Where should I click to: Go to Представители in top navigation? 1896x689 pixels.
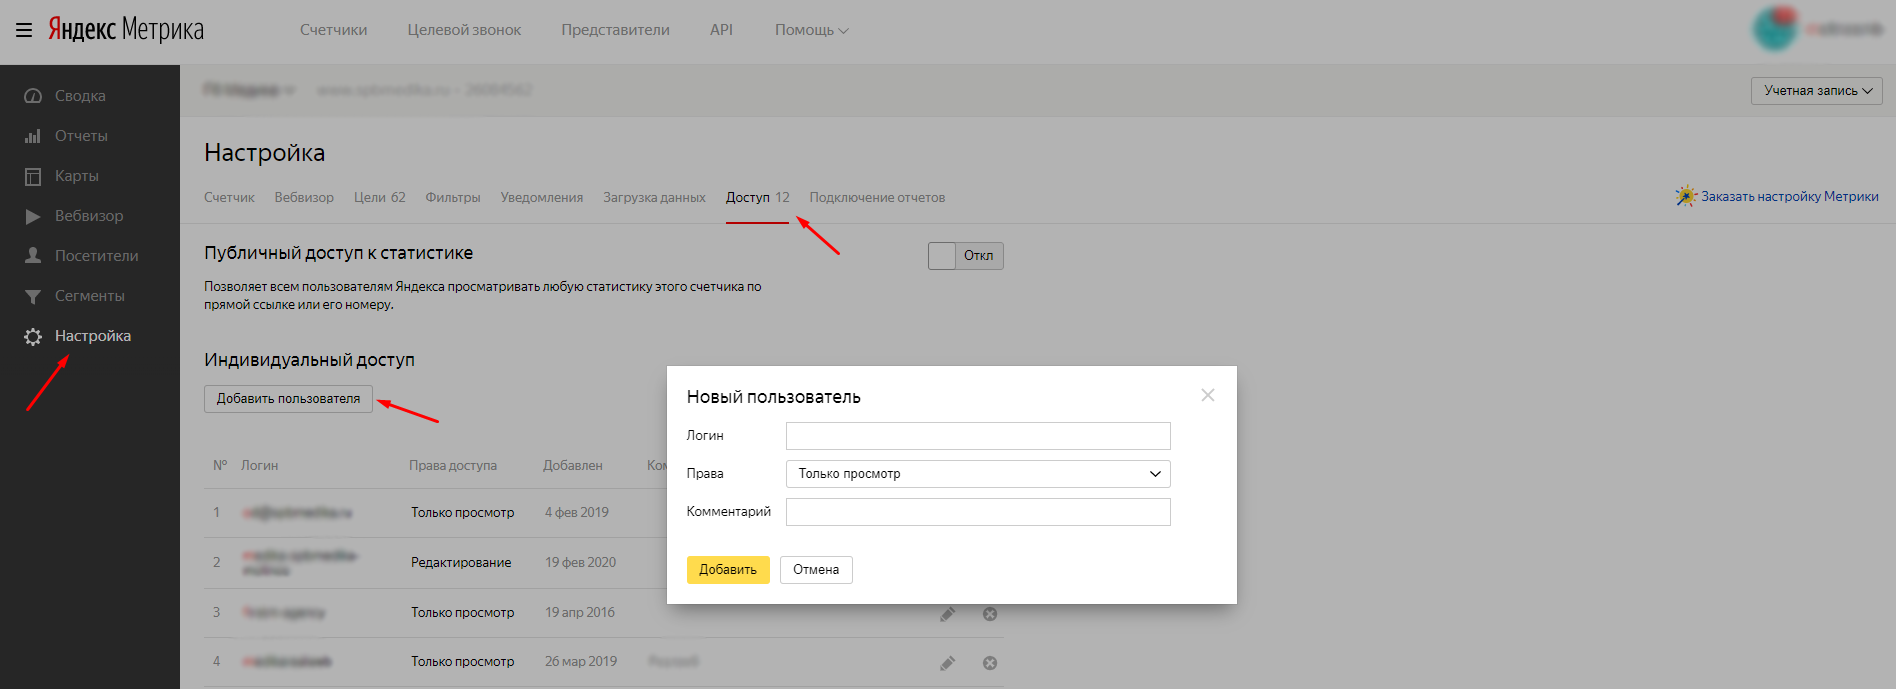tap(616, 30)
